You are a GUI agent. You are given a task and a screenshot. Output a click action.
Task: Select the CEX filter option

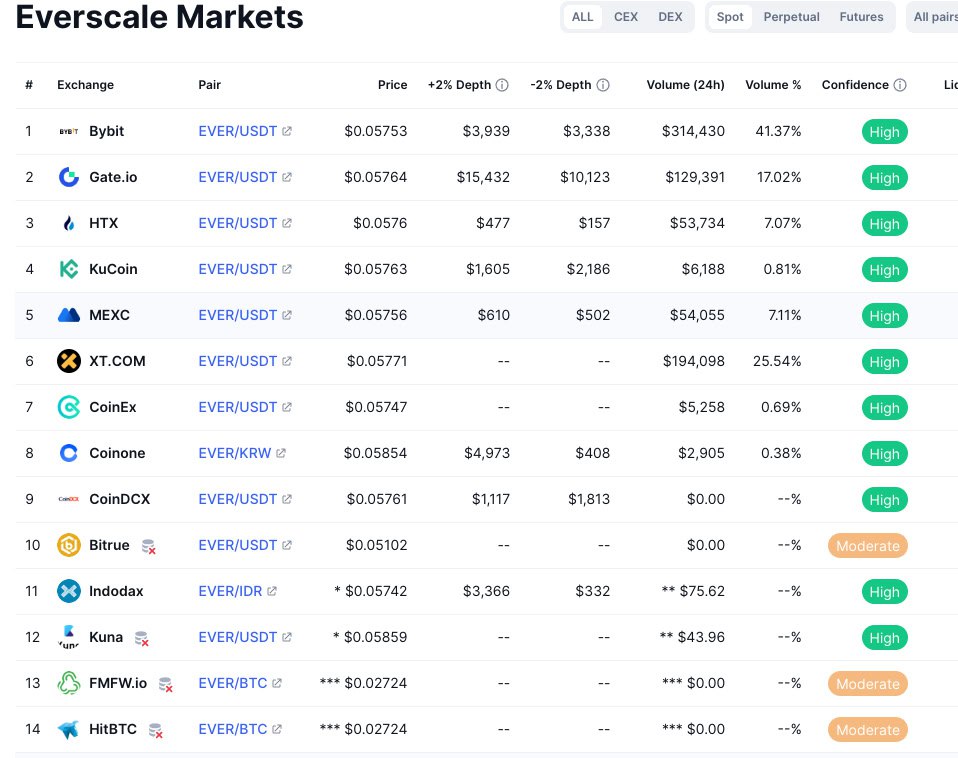point(626,17)
